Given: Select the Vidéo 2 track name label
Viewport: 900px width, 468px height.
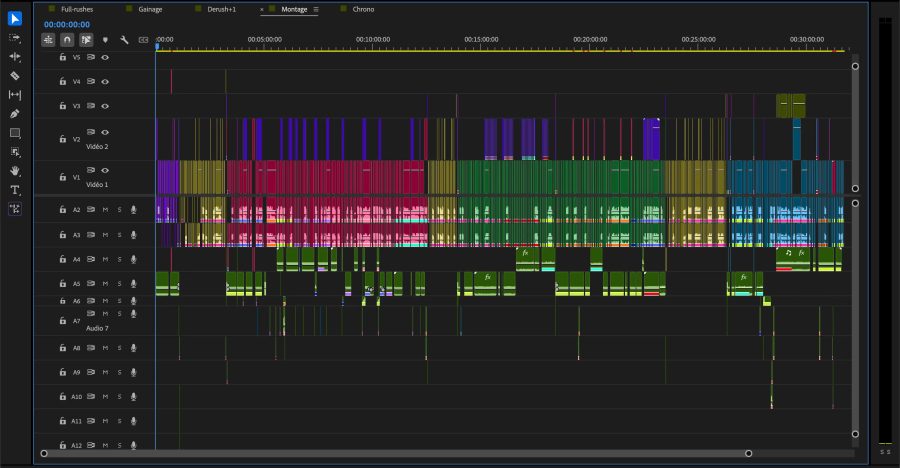Looking at the screenshot, I should click(x=97, y=147).
